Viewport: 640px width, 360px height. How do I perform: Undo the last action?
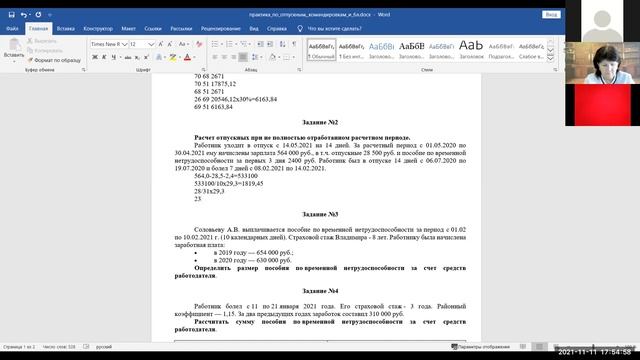24,15
